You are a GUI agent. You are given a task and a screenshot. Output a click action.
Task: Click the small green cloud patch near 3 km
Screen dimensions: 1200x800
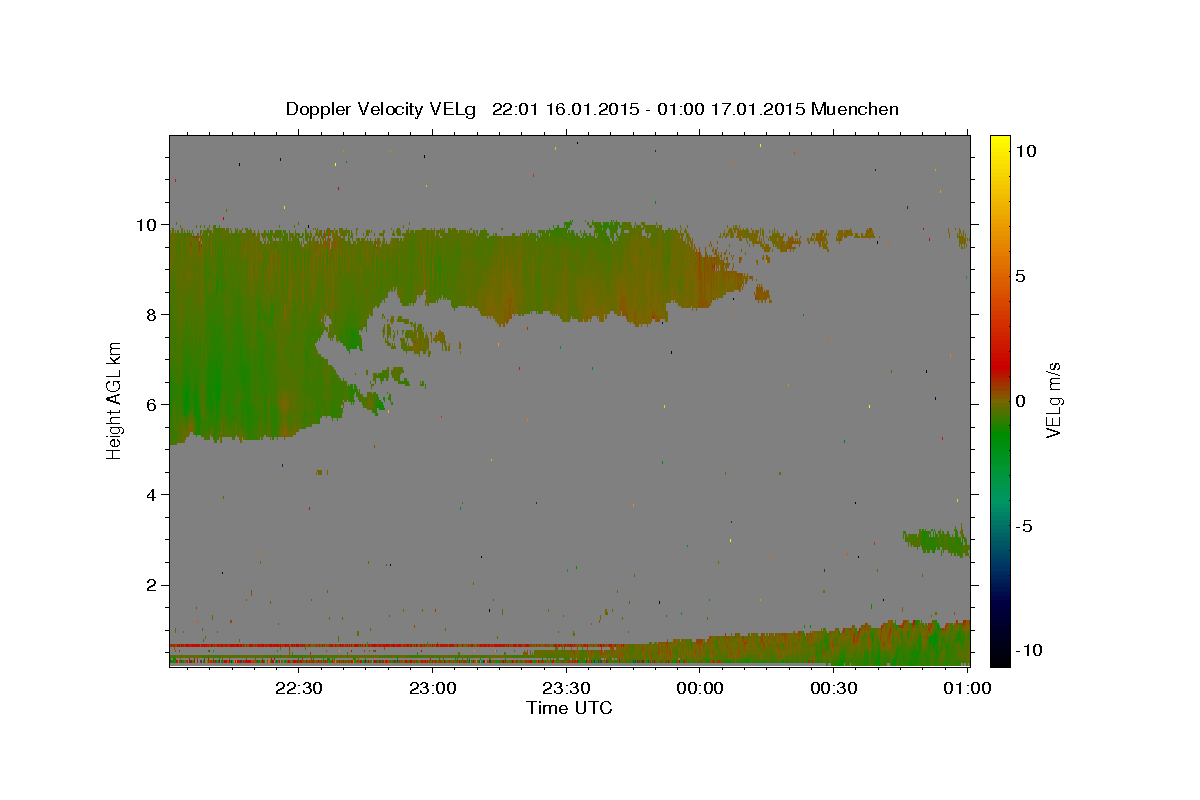[937, 542]
